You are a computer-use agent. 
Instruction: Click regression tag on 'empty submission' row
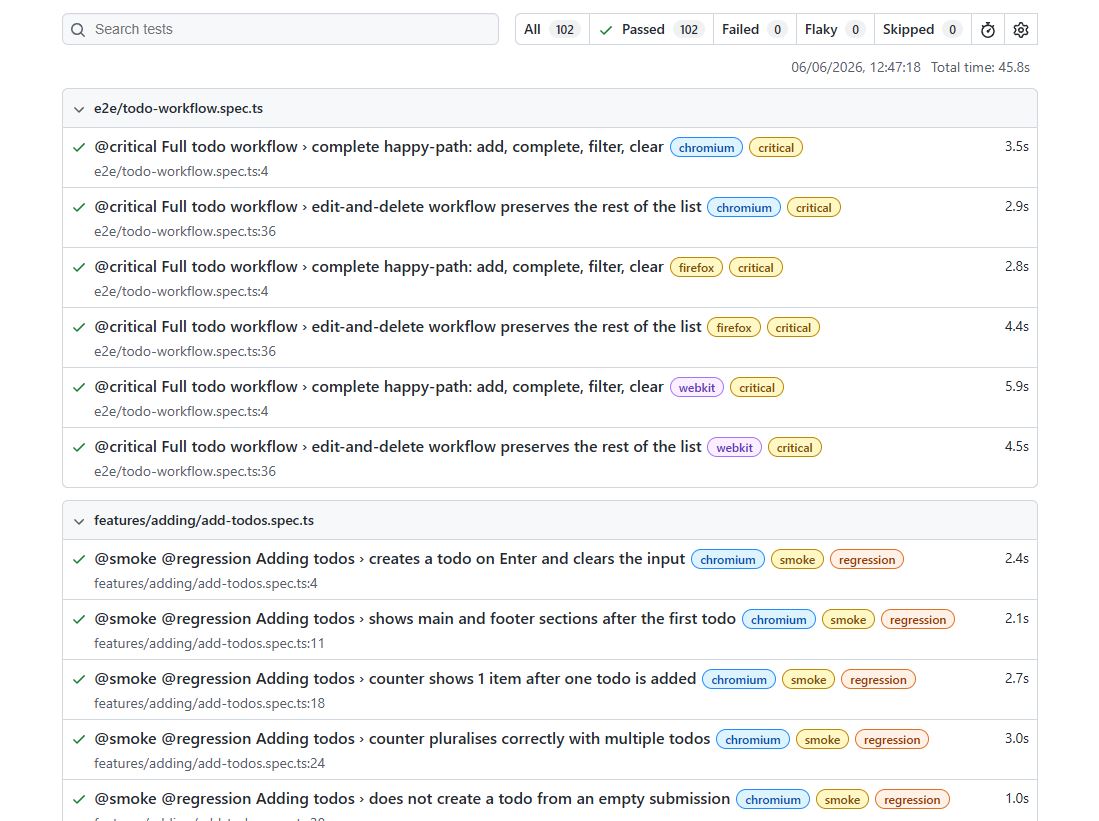click(x=912, y=800)
